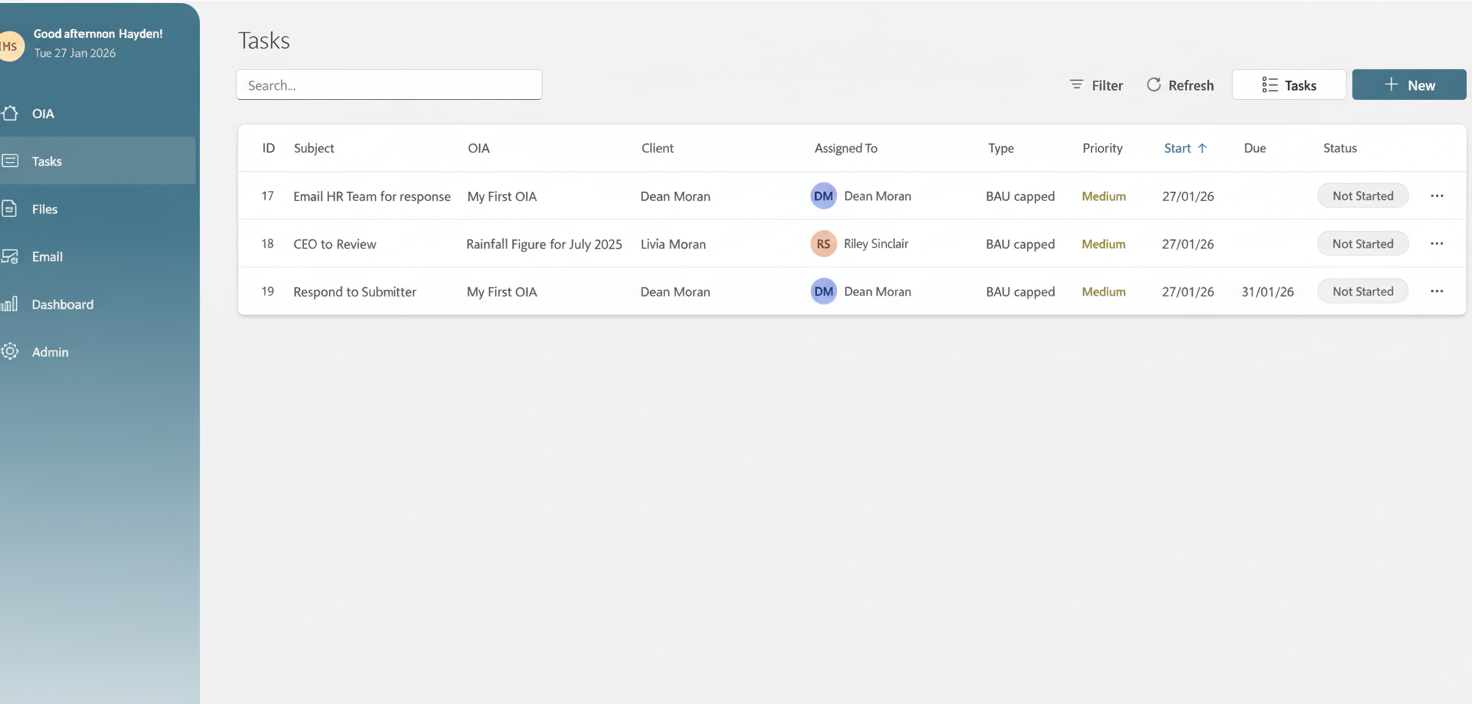
Task: Click Not Started status for task 18
Action: [x=1362, y=244]
